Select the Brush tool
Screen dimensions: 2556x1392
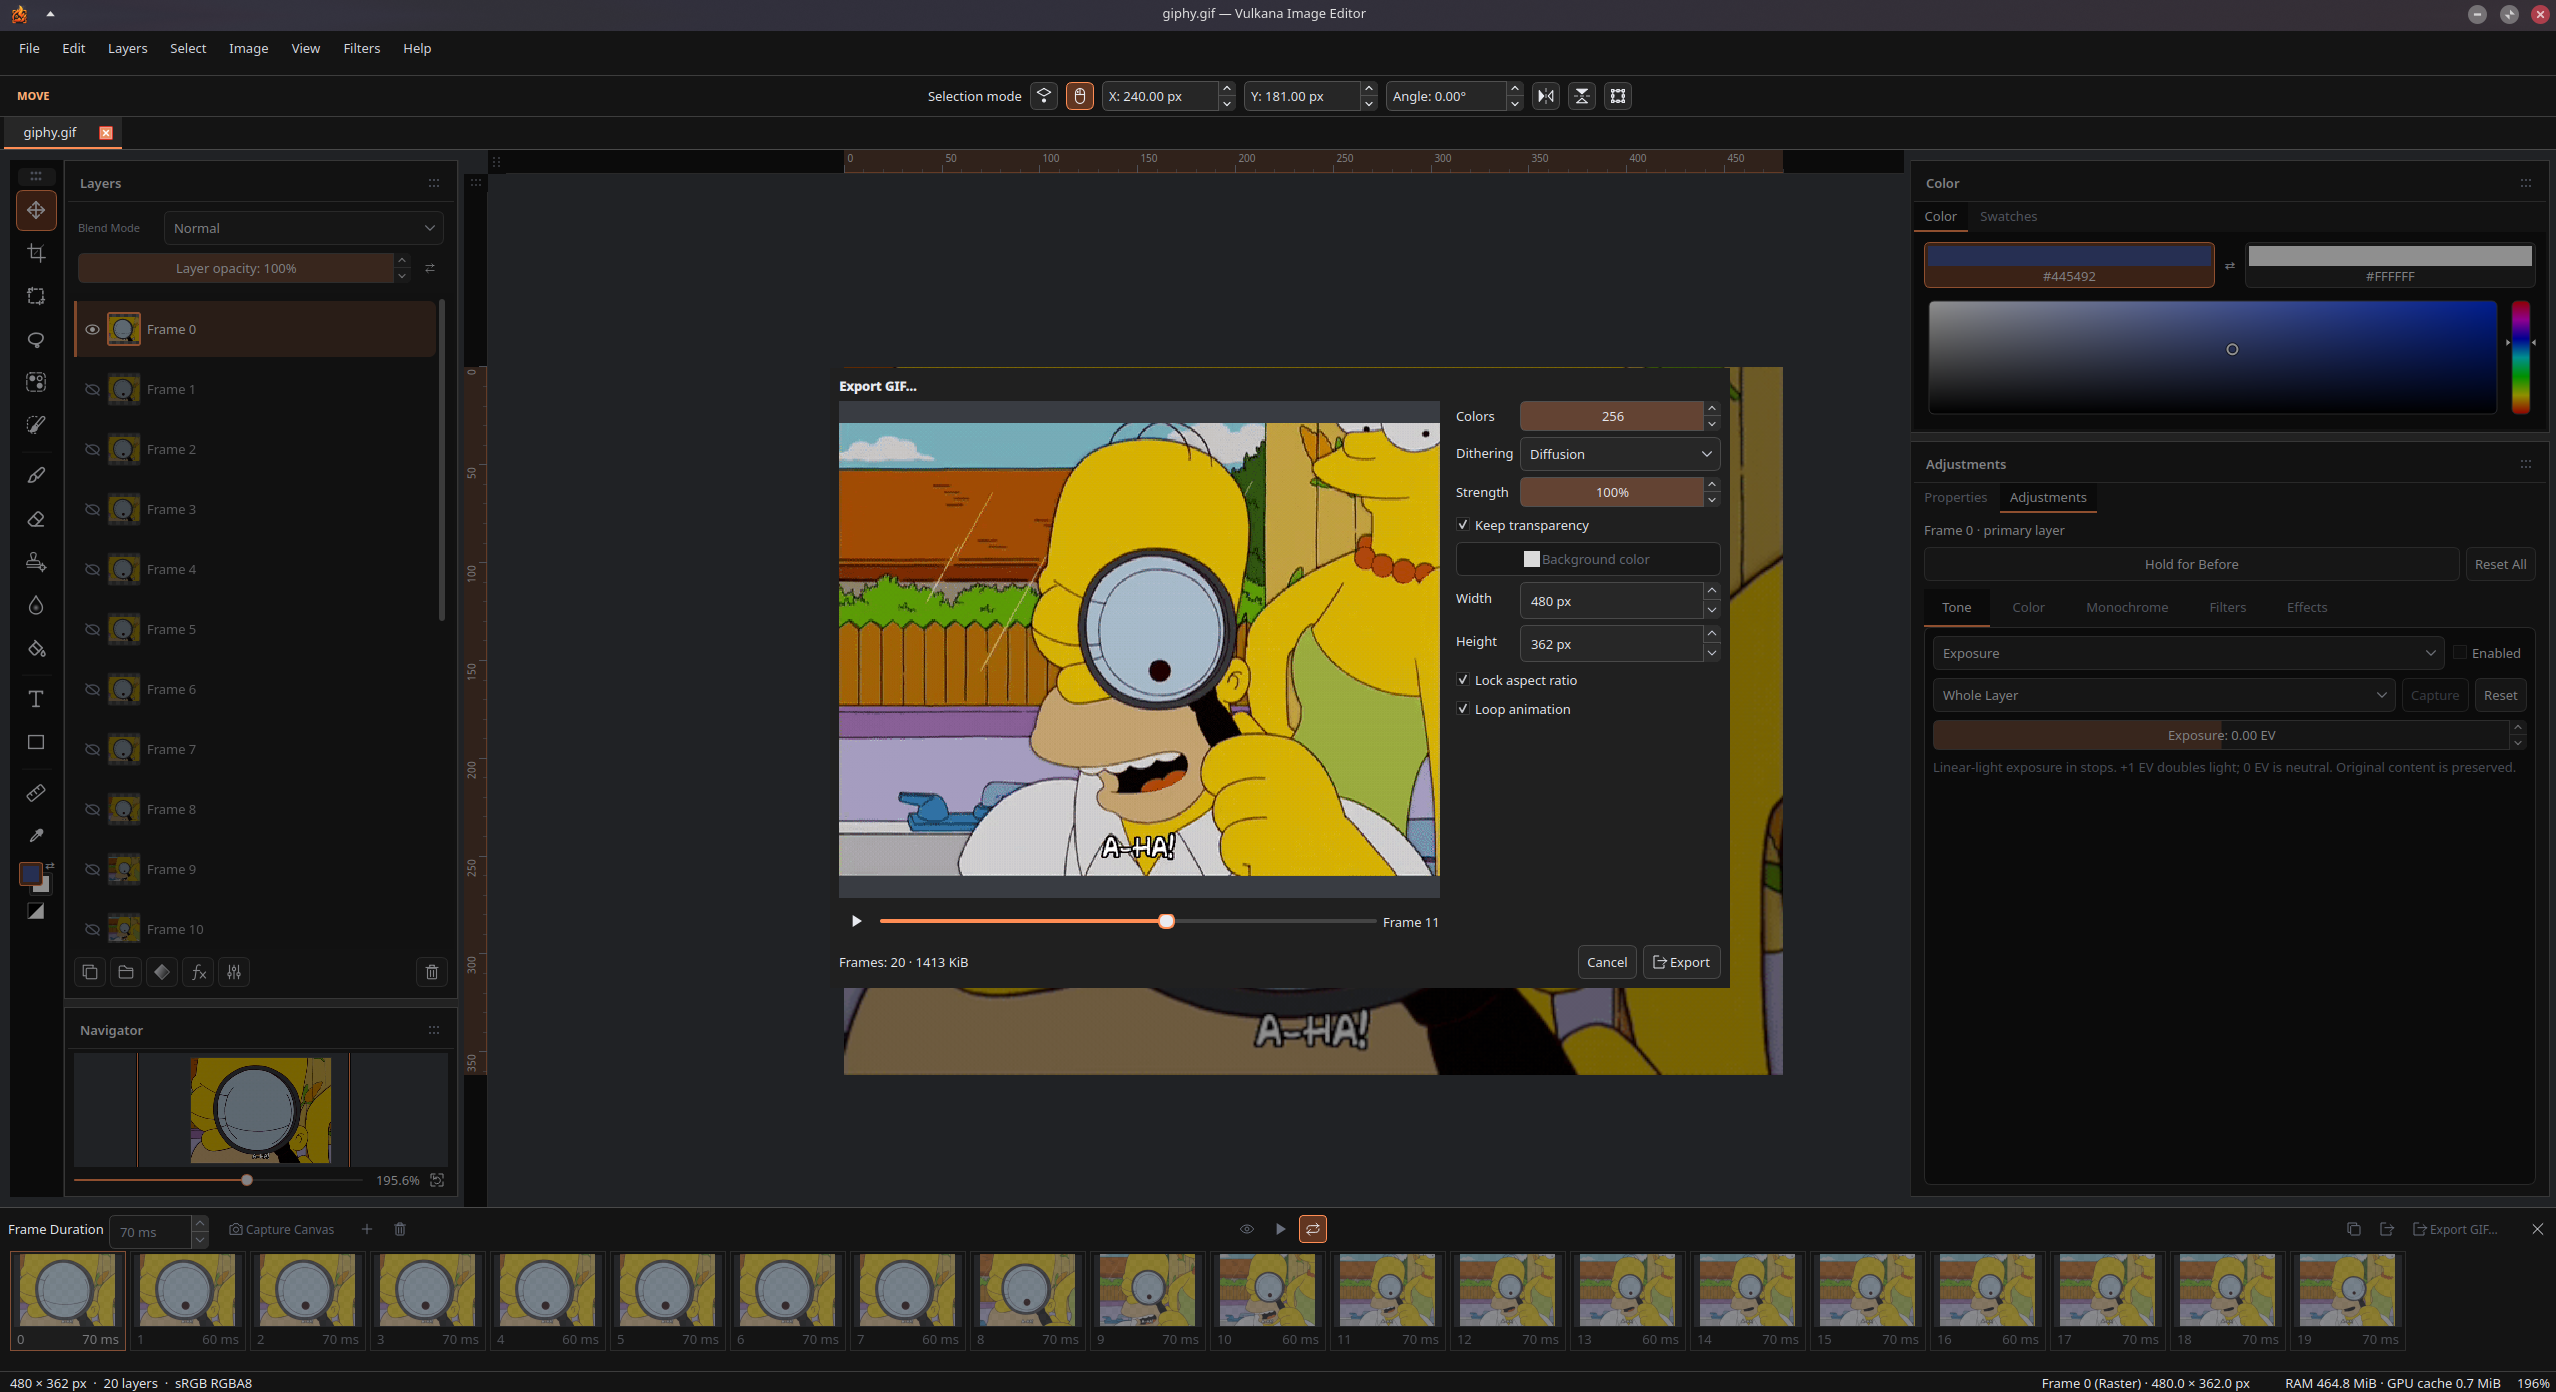pyautogui.click(x=36, y=476)
